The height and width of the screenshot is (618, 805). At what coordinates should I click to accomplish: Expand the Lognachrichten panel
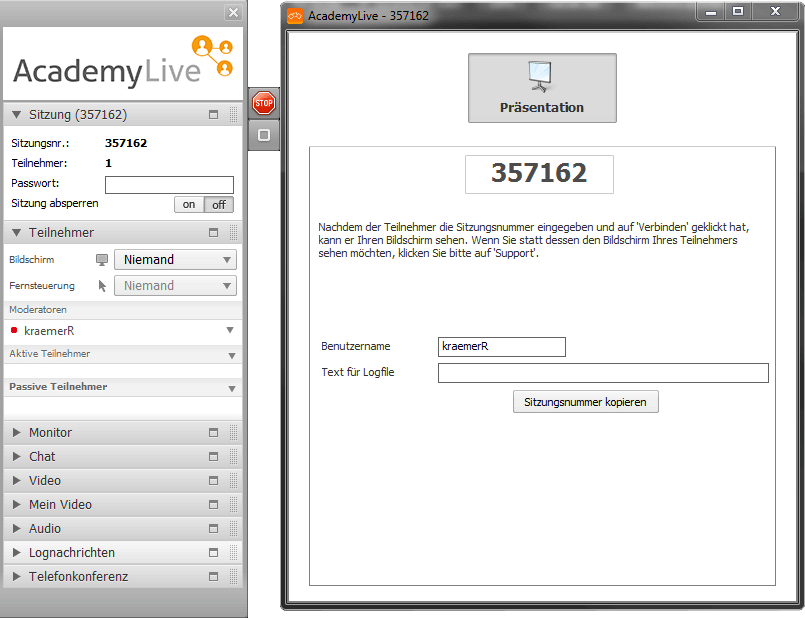pos(16,552)
